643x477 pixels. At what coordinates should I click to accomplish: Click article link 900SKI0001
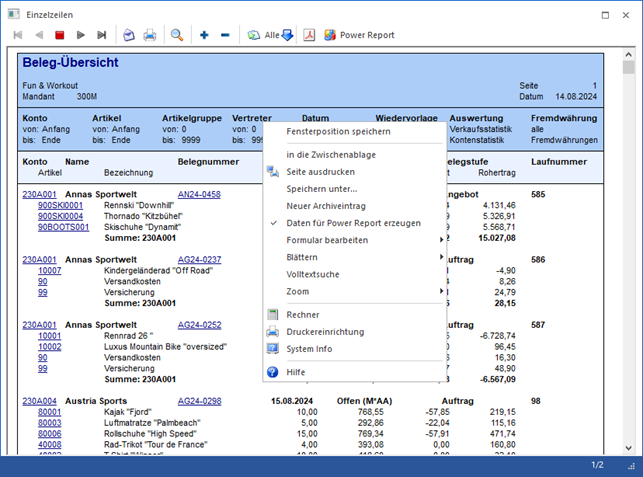point(60,205)
